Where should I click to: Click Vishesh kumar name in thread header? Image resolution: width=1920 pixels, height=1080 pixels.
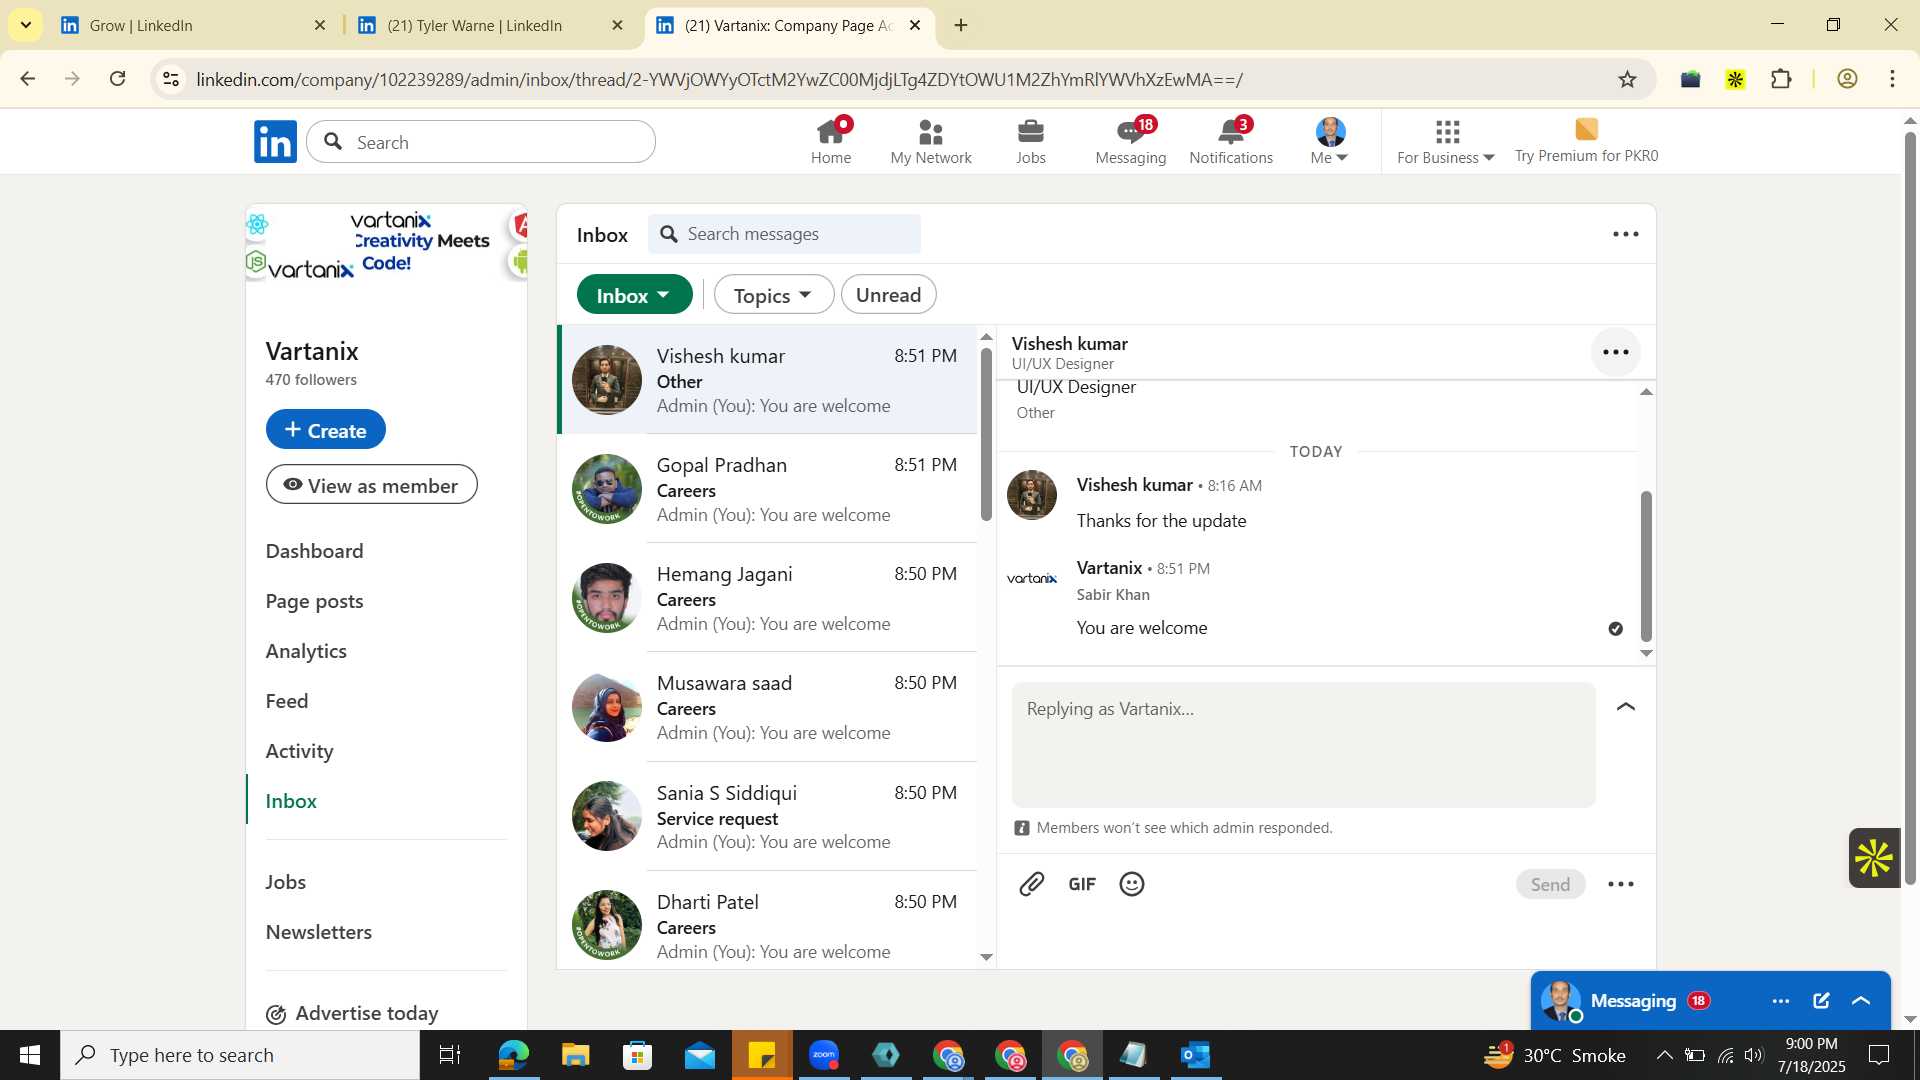pos(1069,343)
